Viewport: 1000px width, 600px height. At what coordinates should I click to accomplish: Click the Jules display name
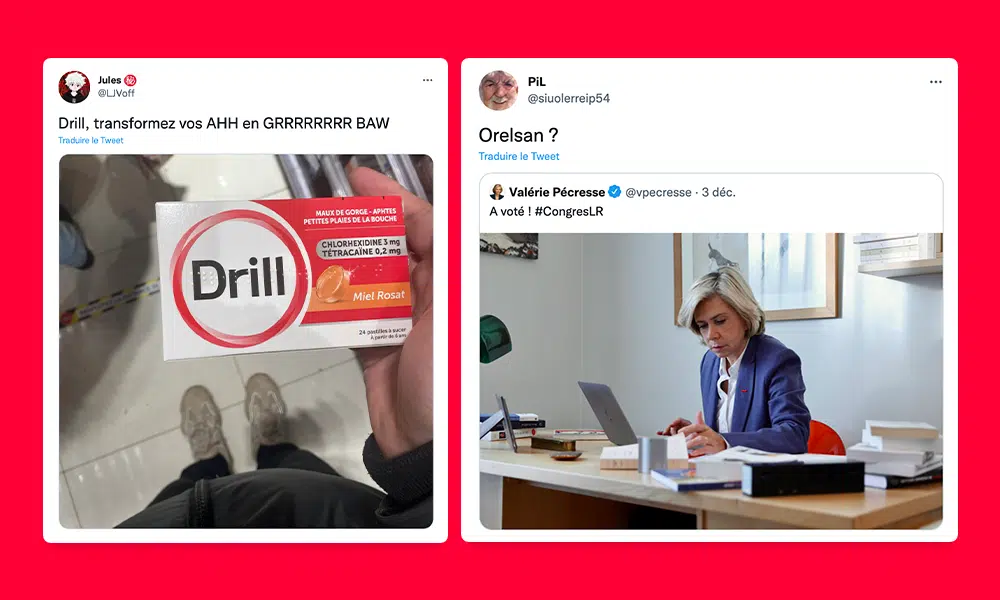click(x=109, y=80)
